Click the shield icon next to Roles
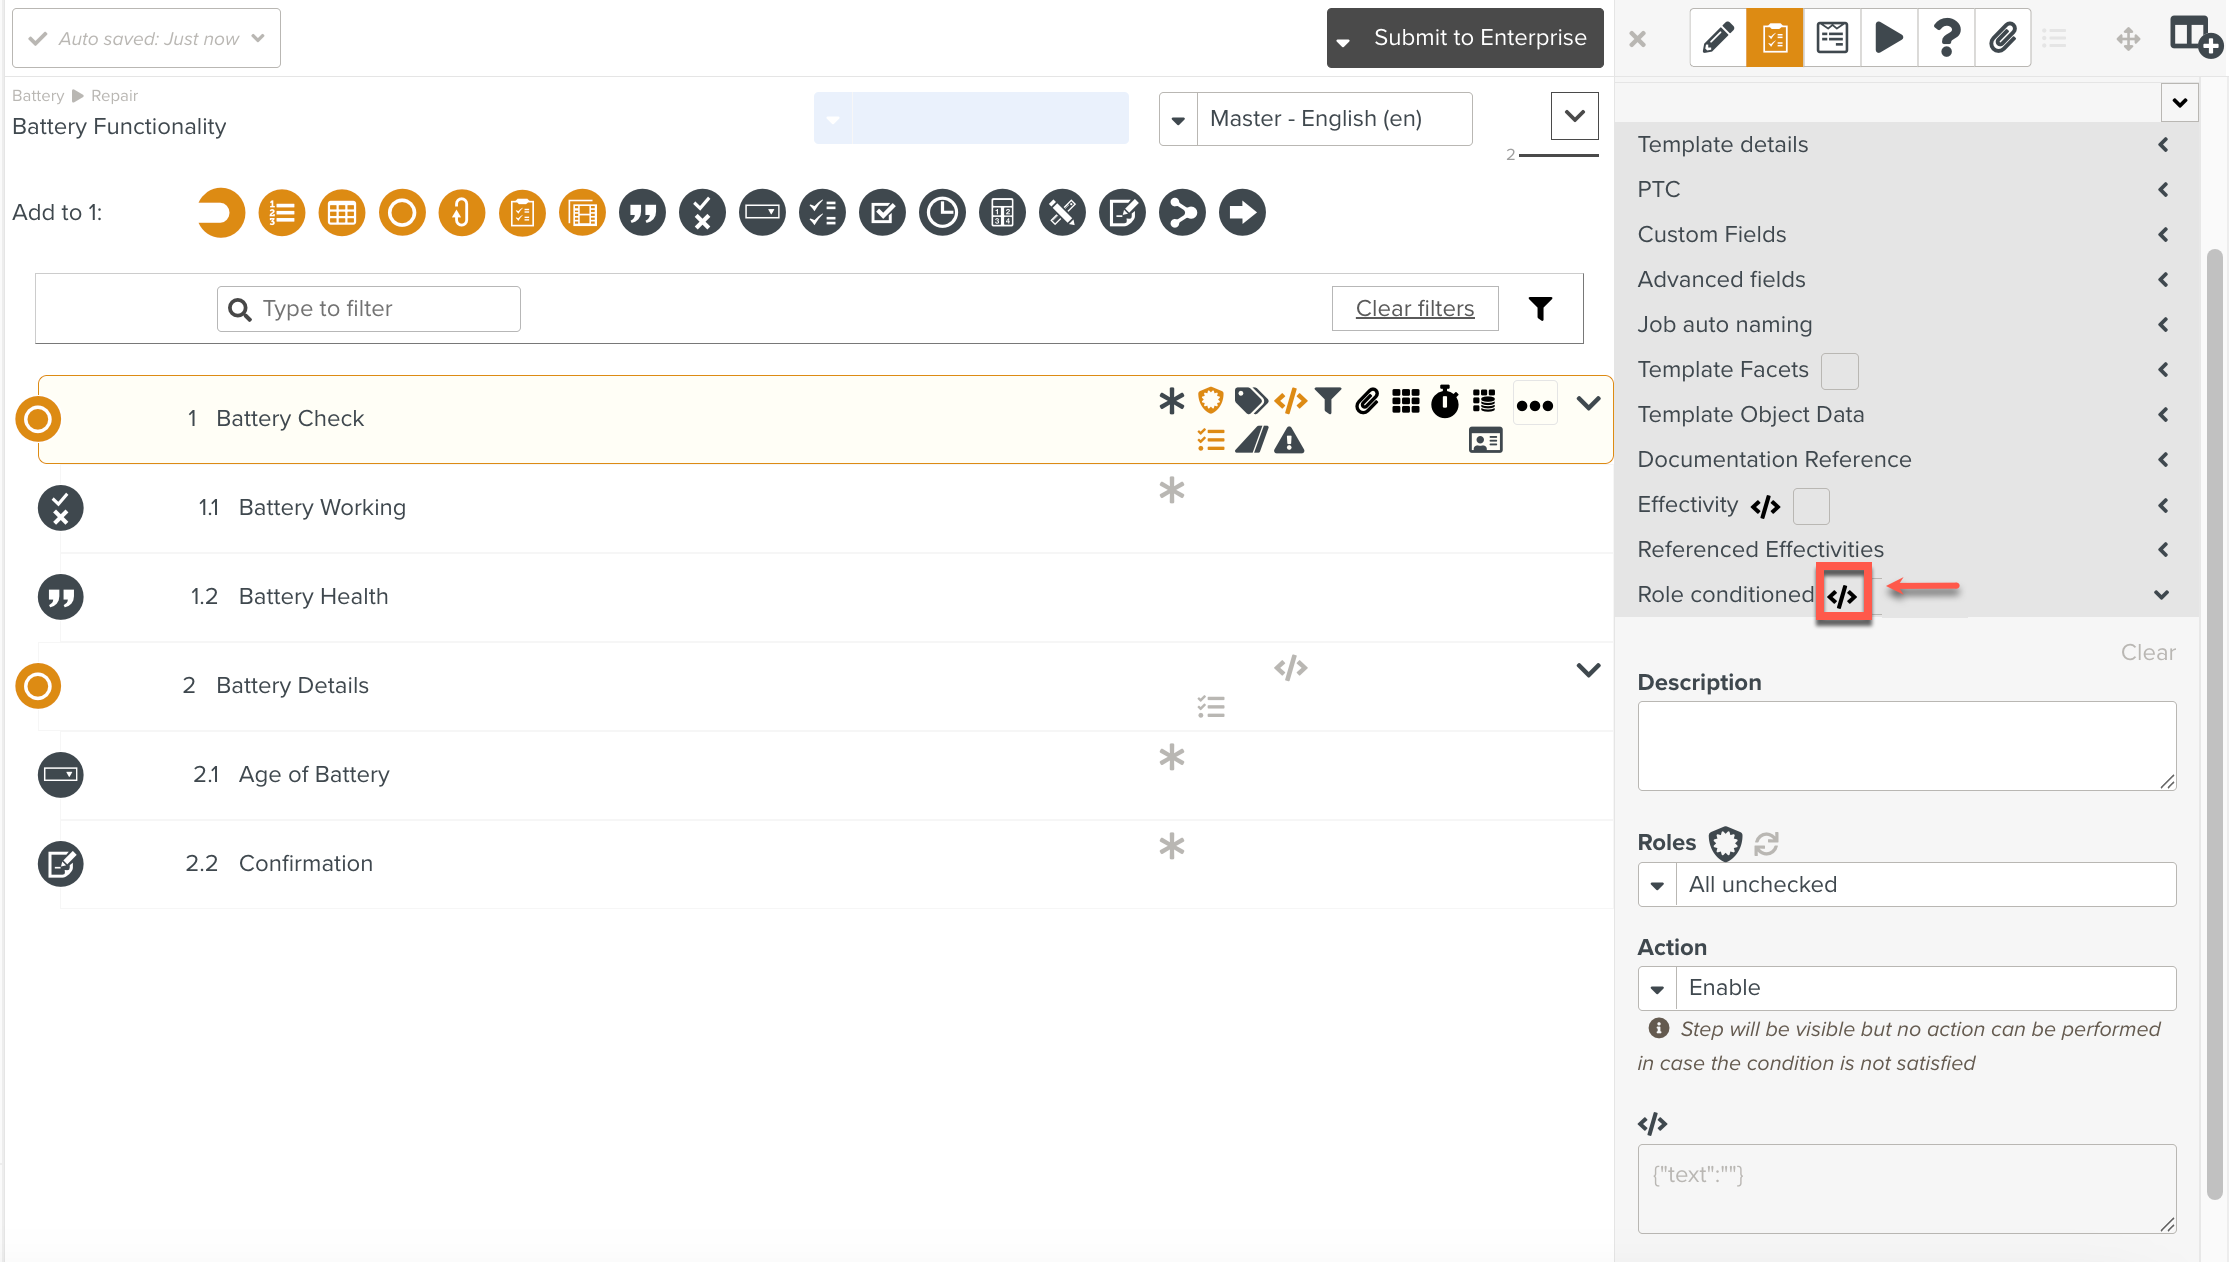 (1725, 843)
